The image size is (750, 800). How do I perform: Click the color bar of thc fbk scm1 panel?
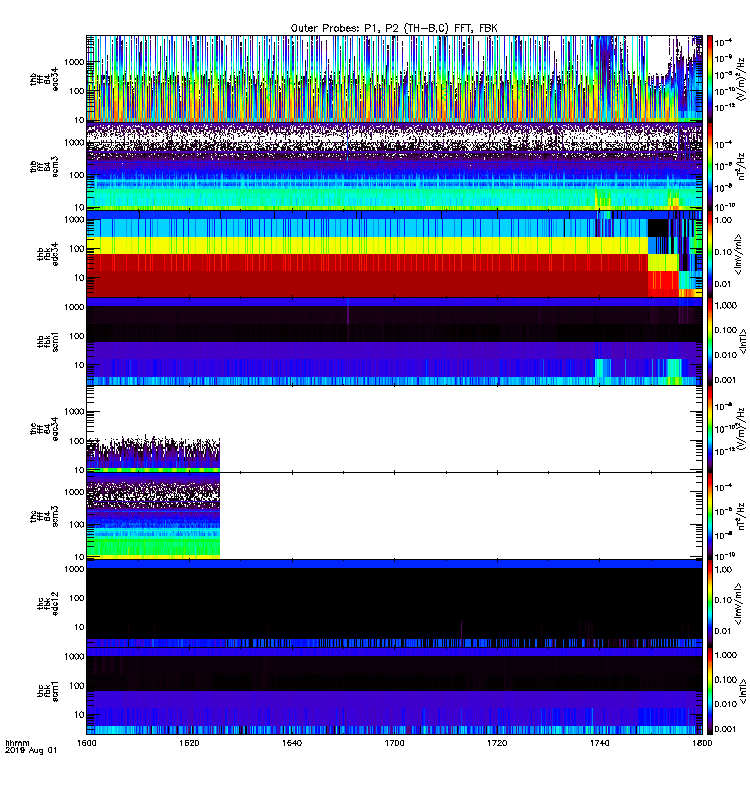click(x=709, y=691)
